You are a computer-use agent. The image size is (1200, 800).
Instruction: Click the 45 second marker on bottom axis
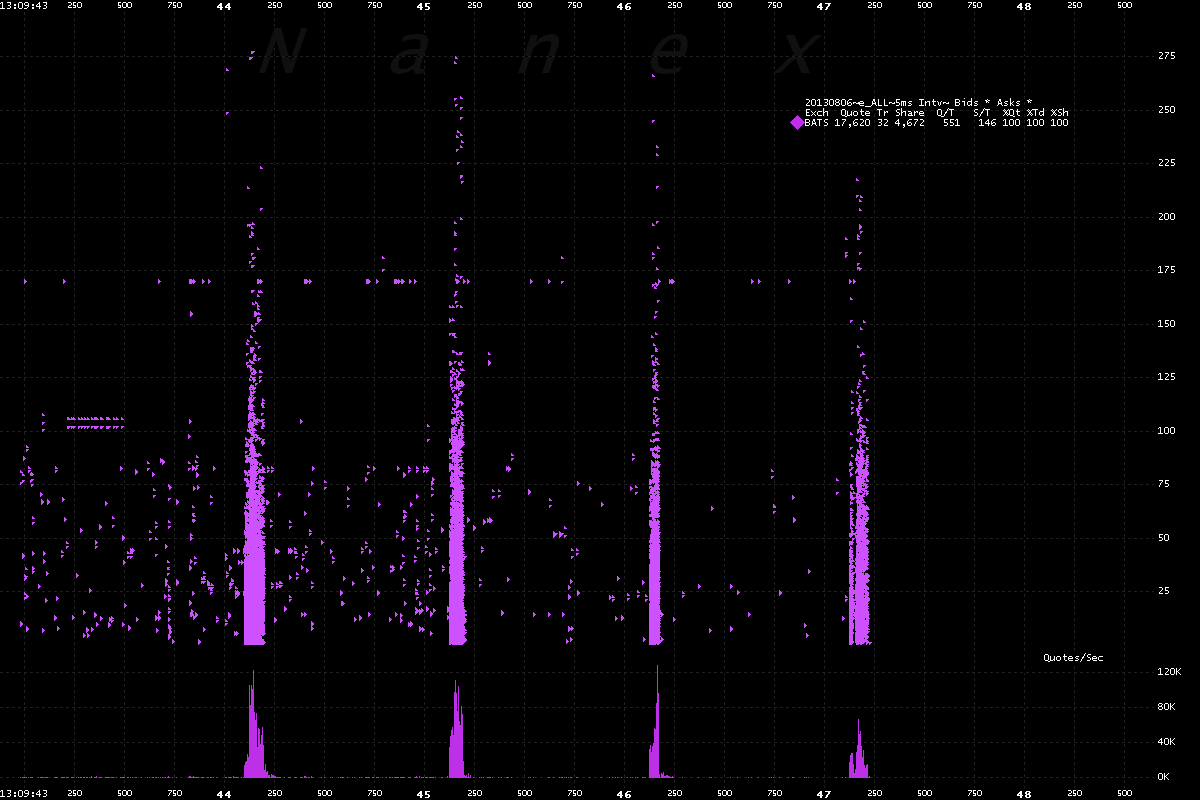(424, 793)
